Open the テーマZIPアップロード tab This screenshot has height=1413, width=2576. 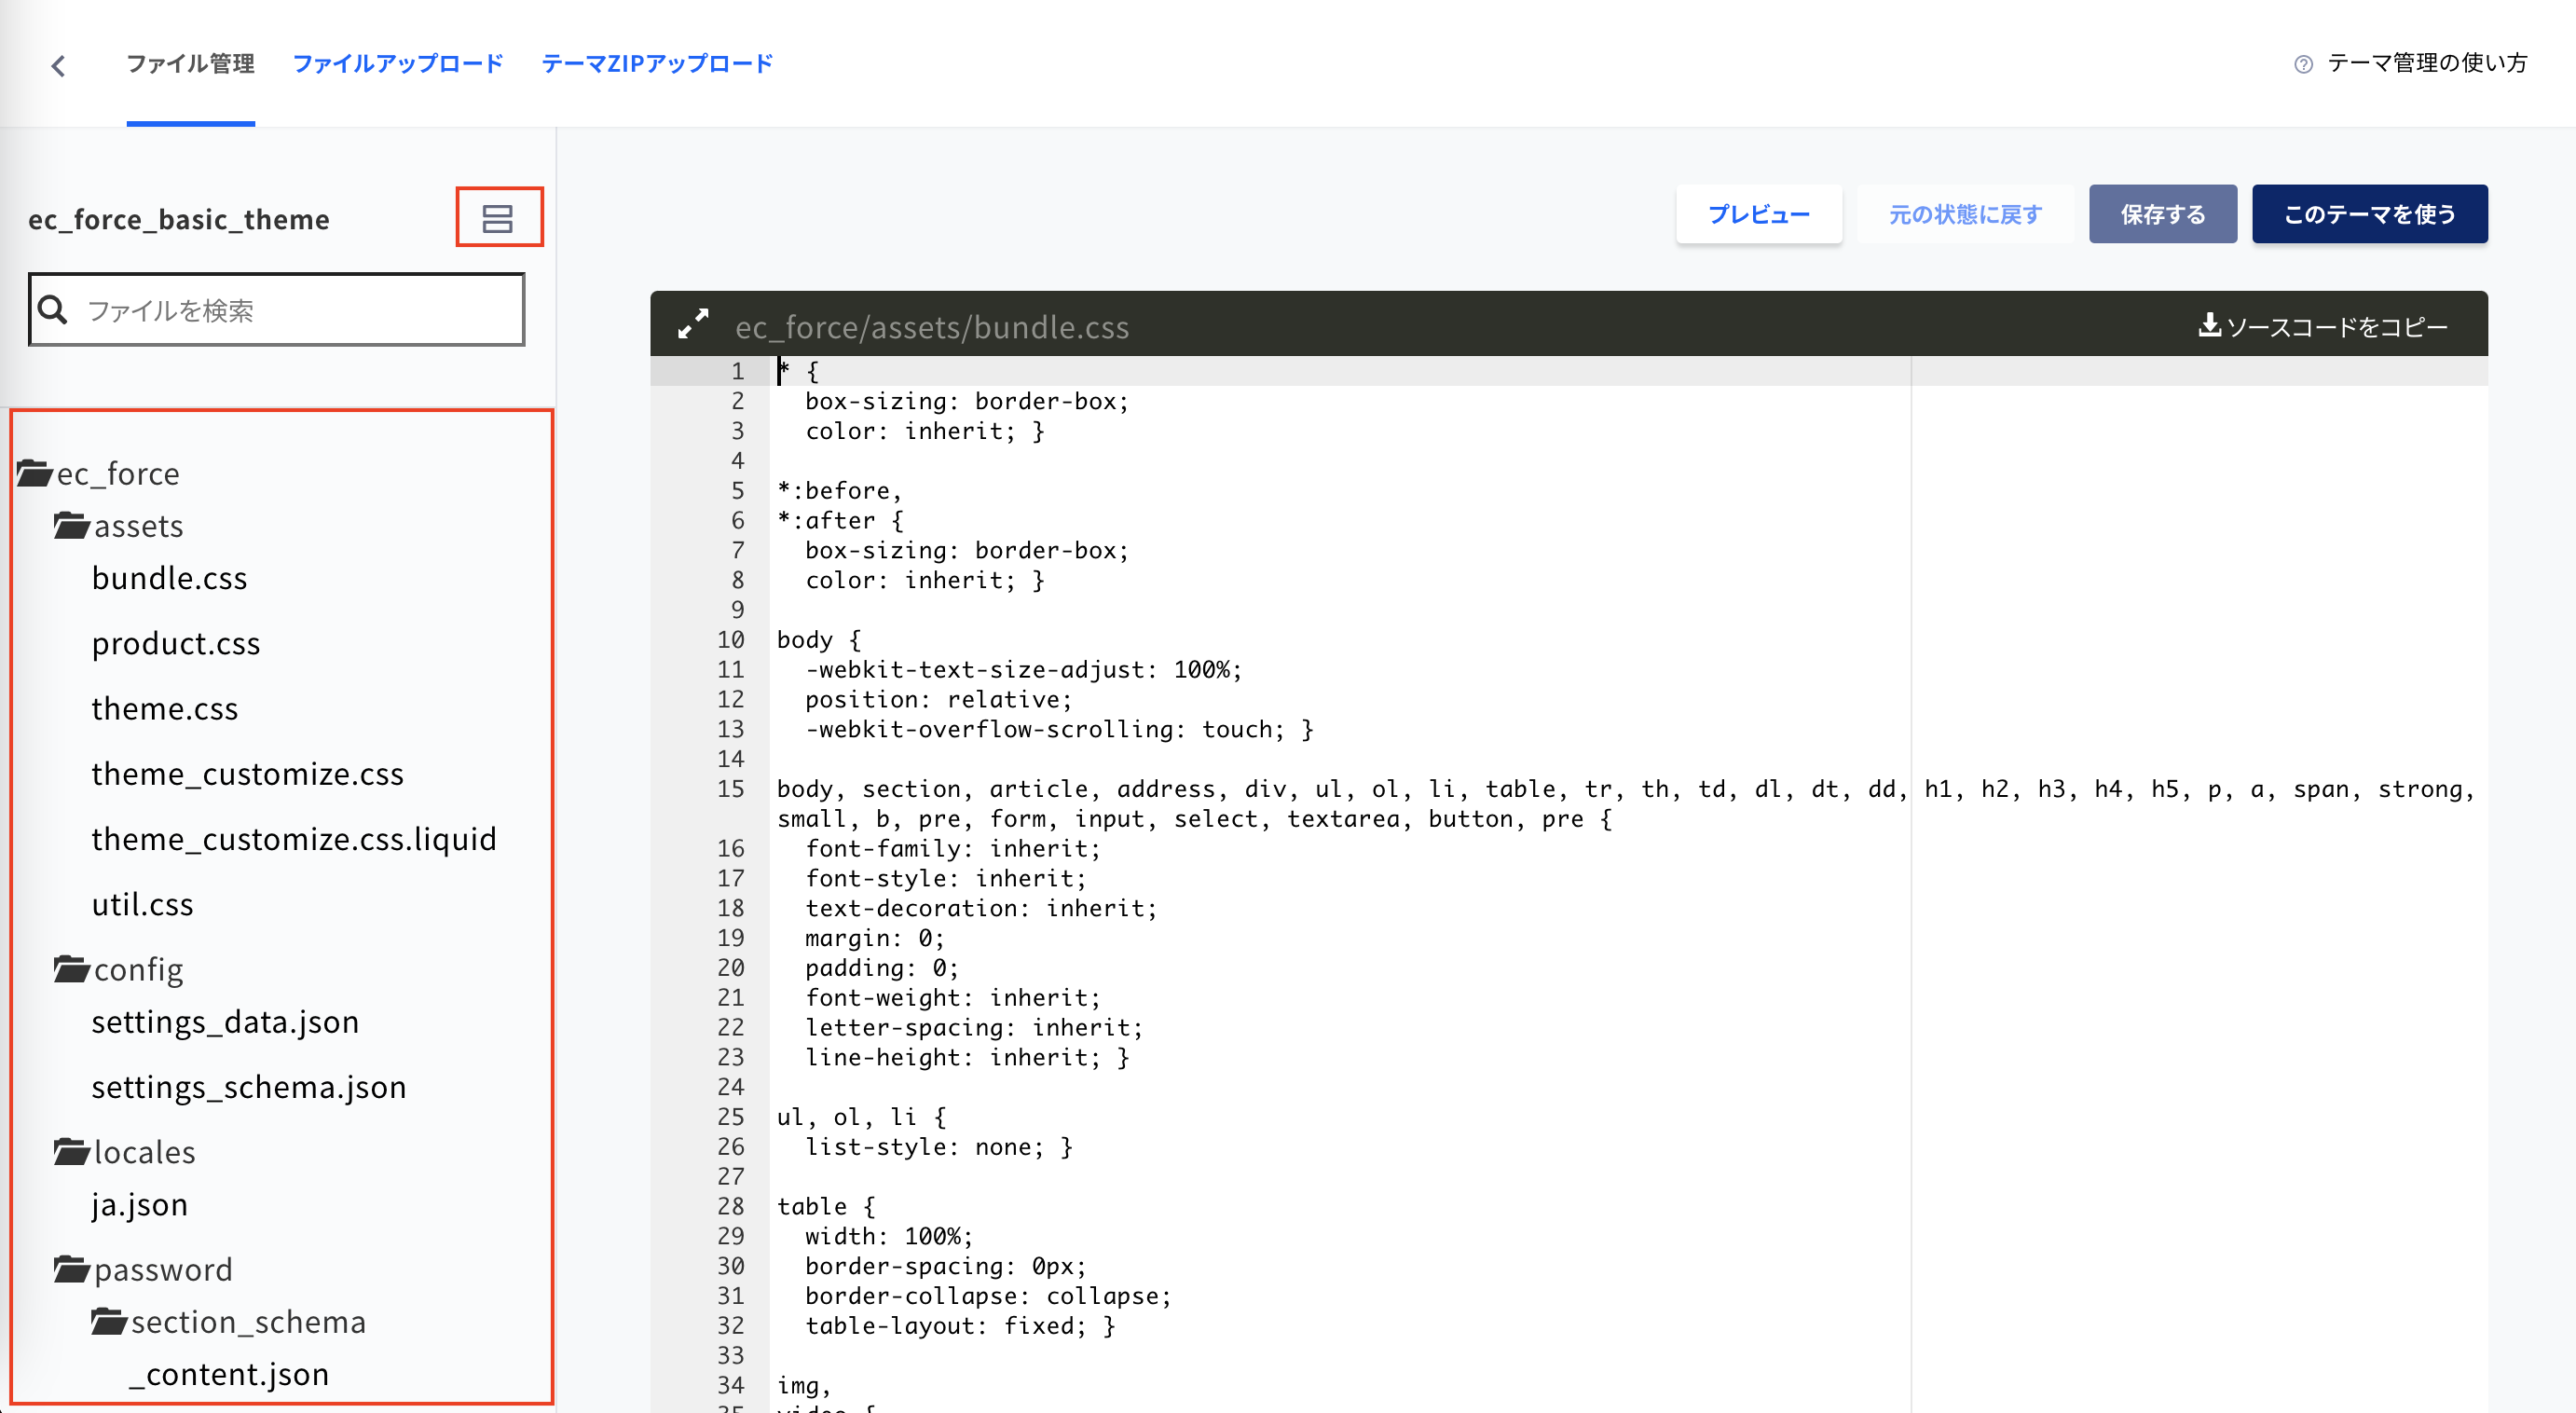(657, 64)
